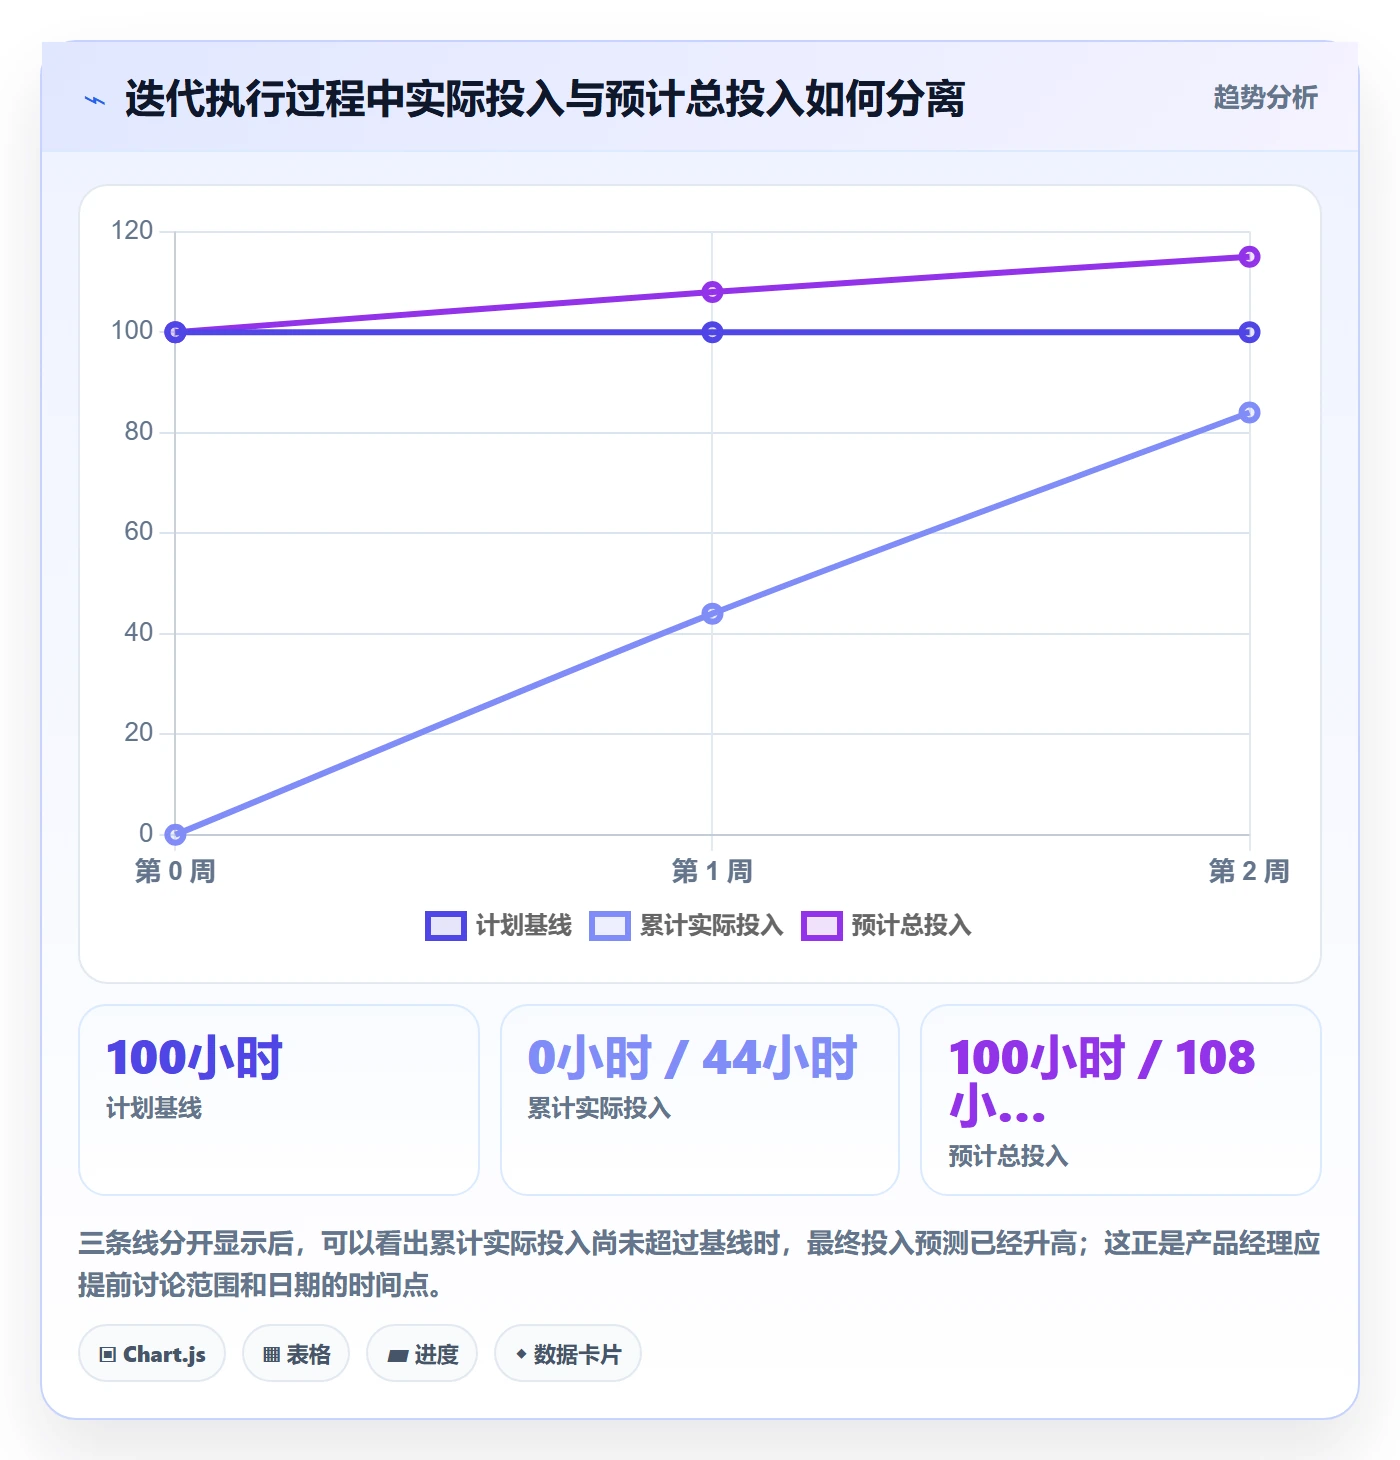This screenshot has height=1460, width=1400.
Task: Click the 趋势分析 label in the header
Action: click(x=1265, y=98)
